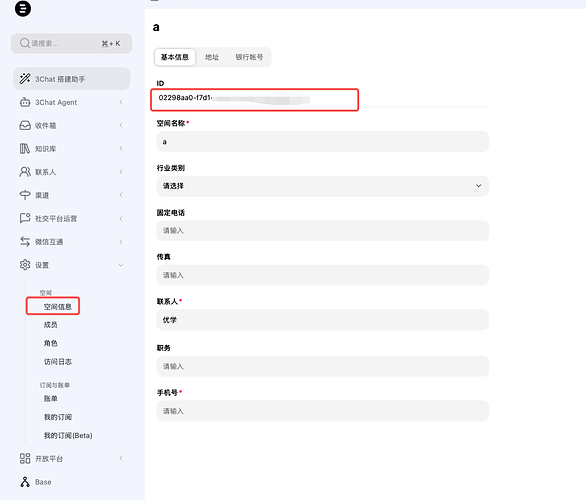
Task: Expand the 收件箱 chevron
Action: pyautogui.click(x=121, y=125)
